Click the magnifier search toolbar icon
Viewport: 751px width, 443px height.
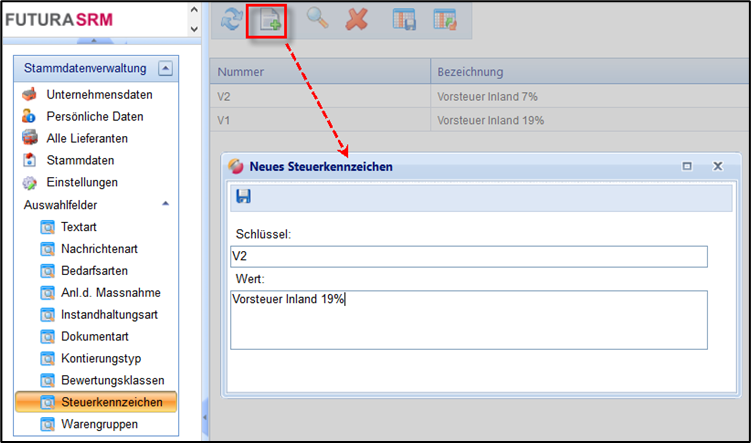point(318,21)
